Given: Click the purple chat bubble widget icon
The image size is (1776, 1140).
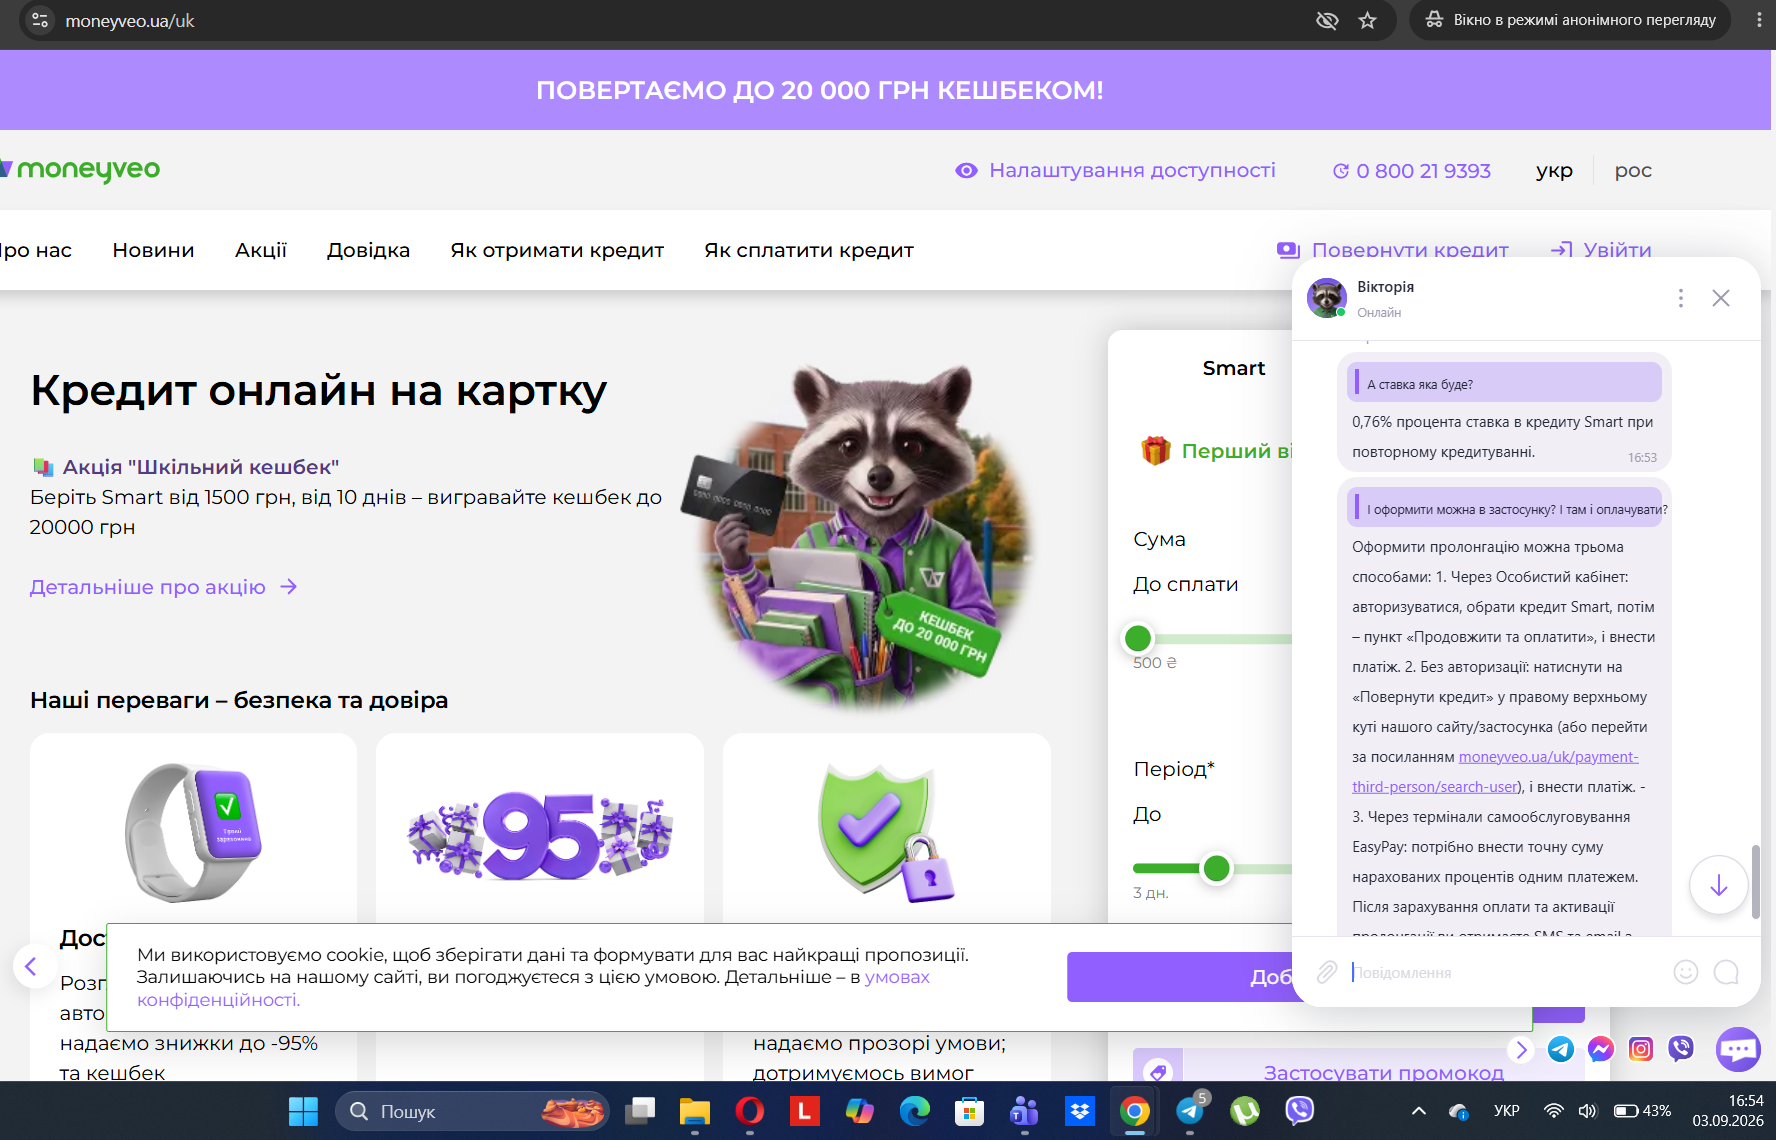Looking at the screenshot, I should click(1738, 1049).
